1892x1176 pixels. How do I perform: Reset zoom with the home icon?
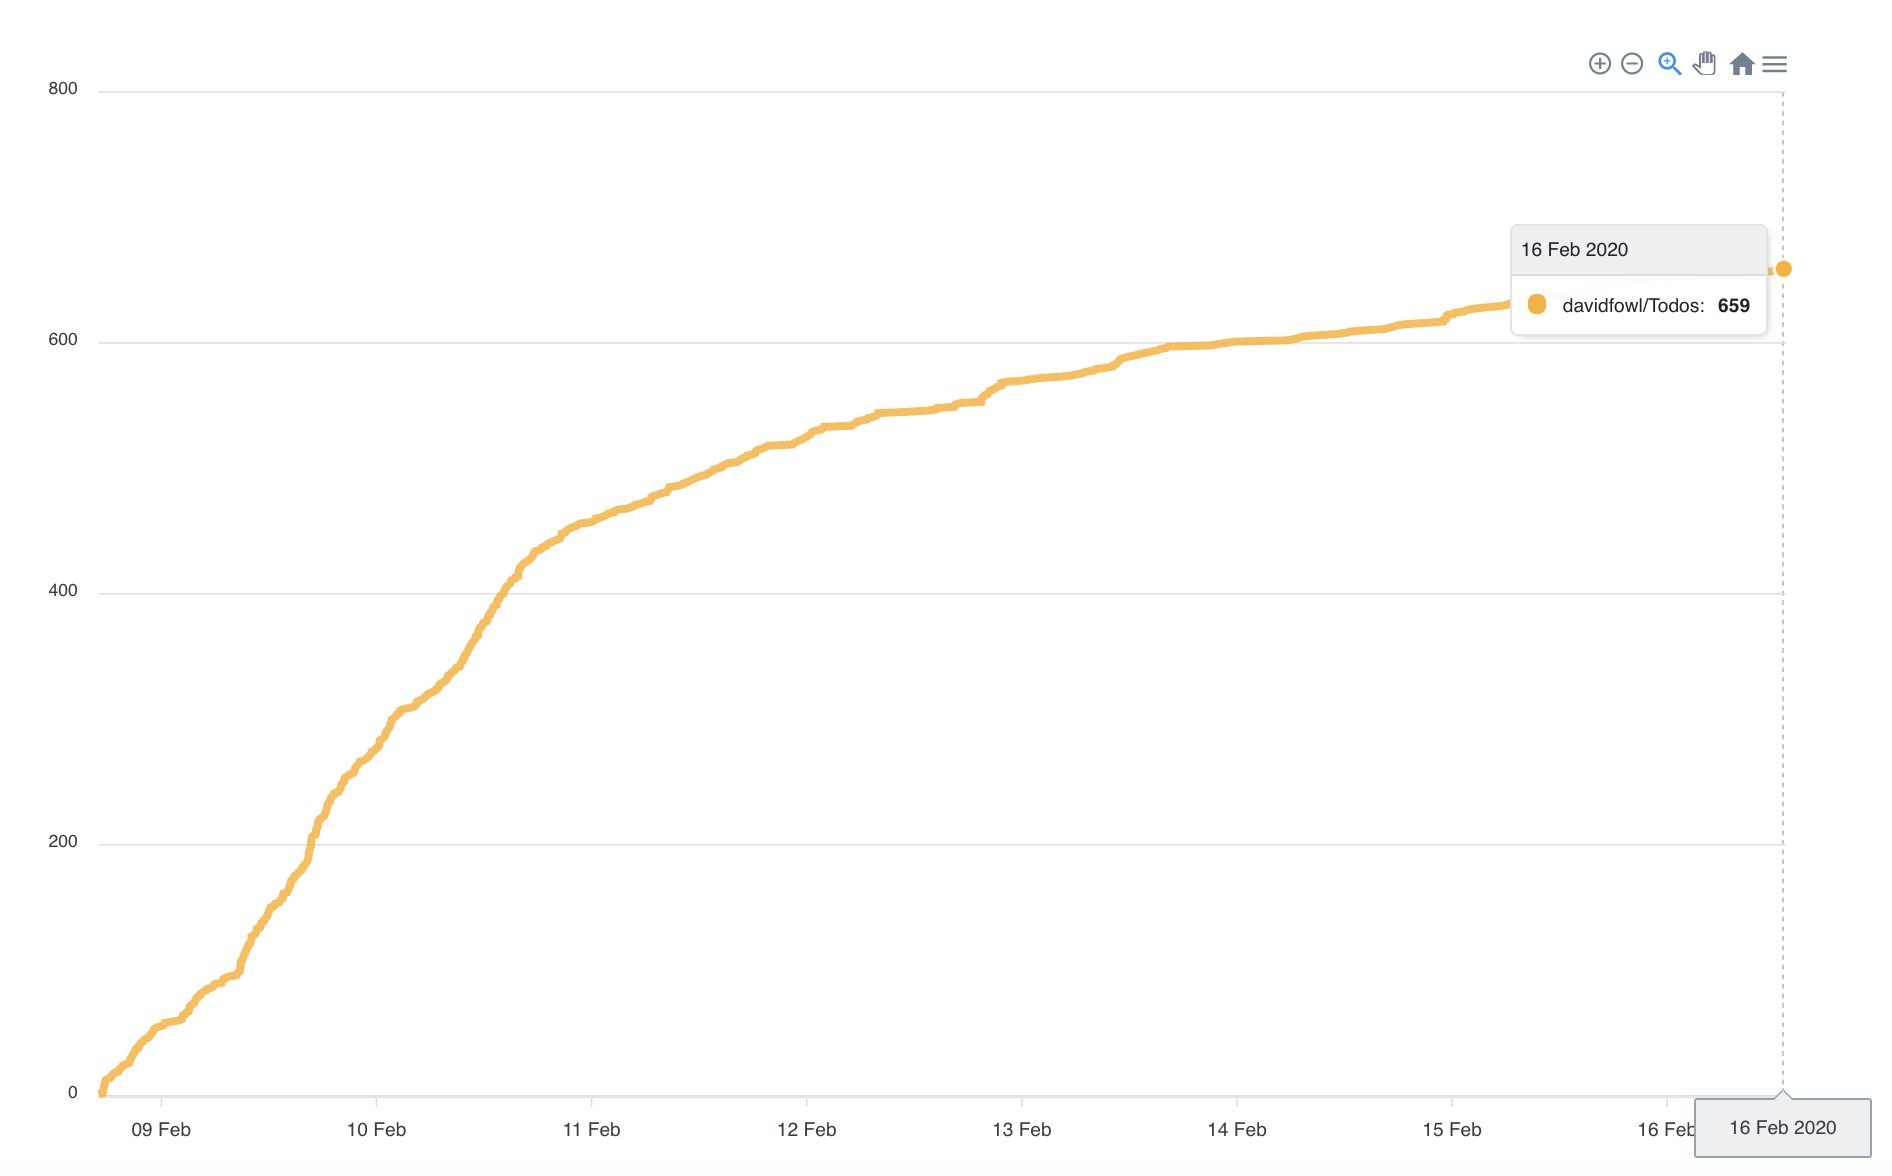pyautogui.click(x=1742, y=64)
